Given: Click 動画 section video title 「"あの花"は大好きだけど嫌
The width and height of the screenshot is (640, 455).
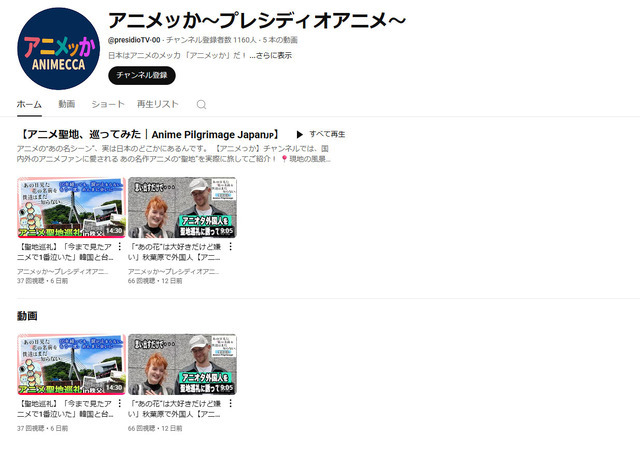Looking at the screenshot, I should click(175, 409).
